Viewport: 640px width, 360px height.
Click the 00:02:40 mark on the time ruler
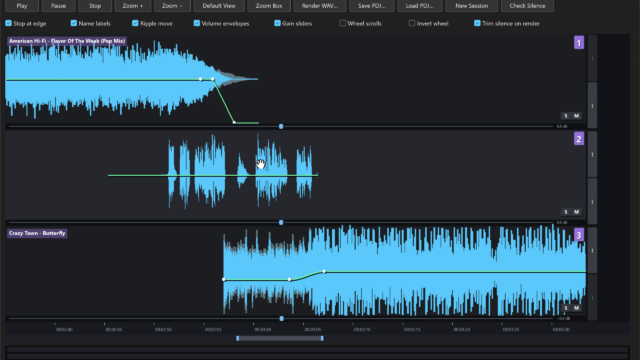(x=64, y=329)
